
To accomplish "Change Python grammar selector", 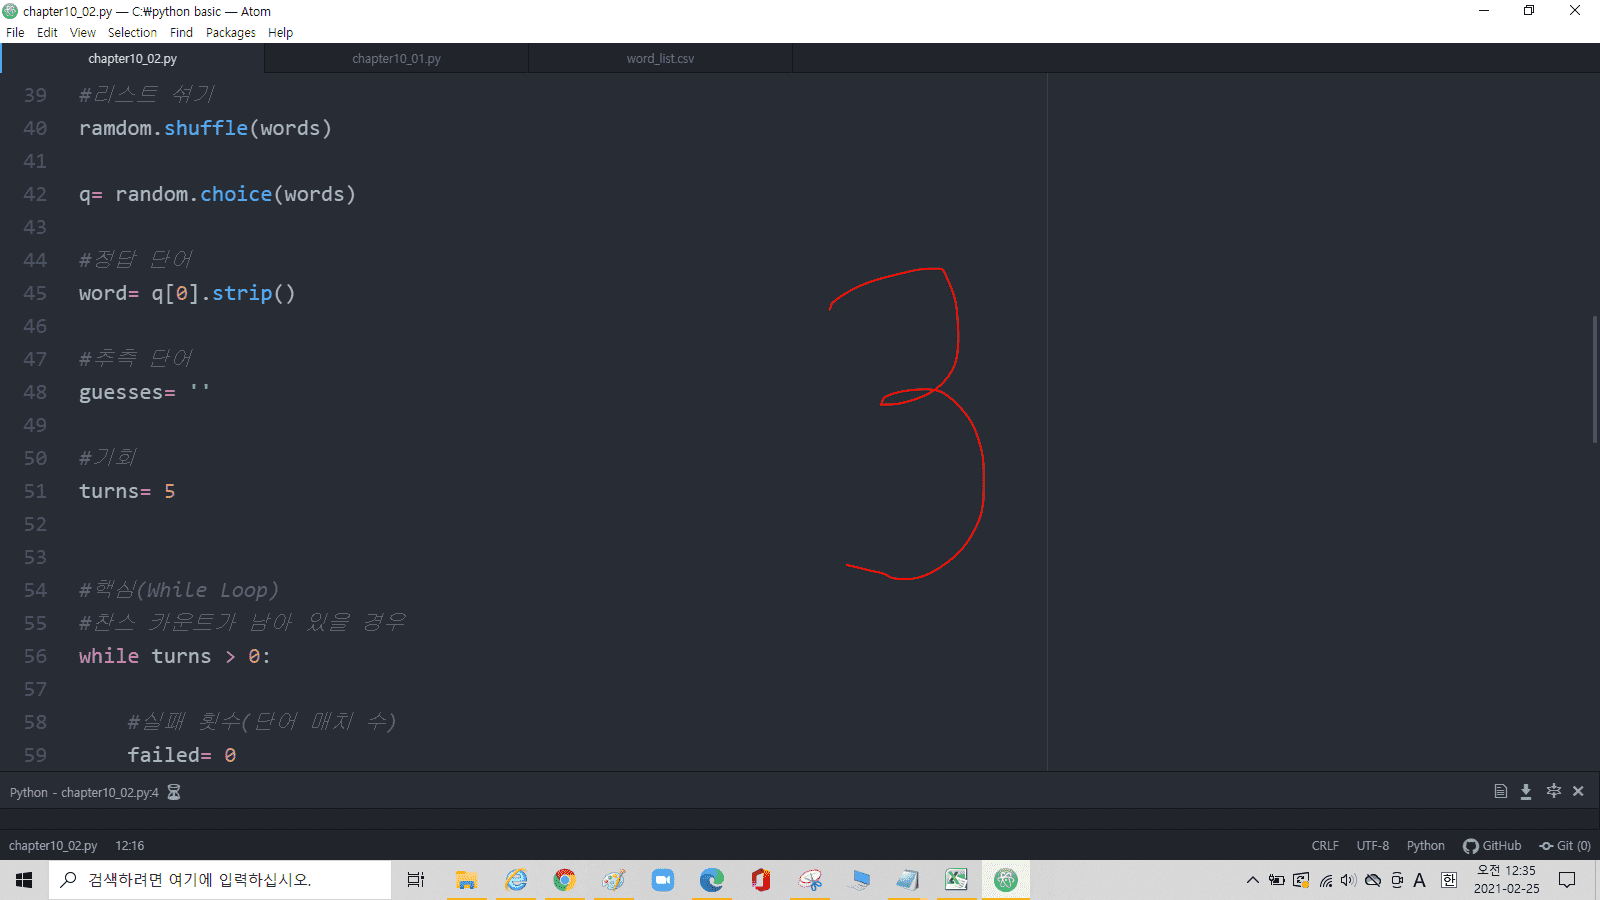I will click(1425, 845).
